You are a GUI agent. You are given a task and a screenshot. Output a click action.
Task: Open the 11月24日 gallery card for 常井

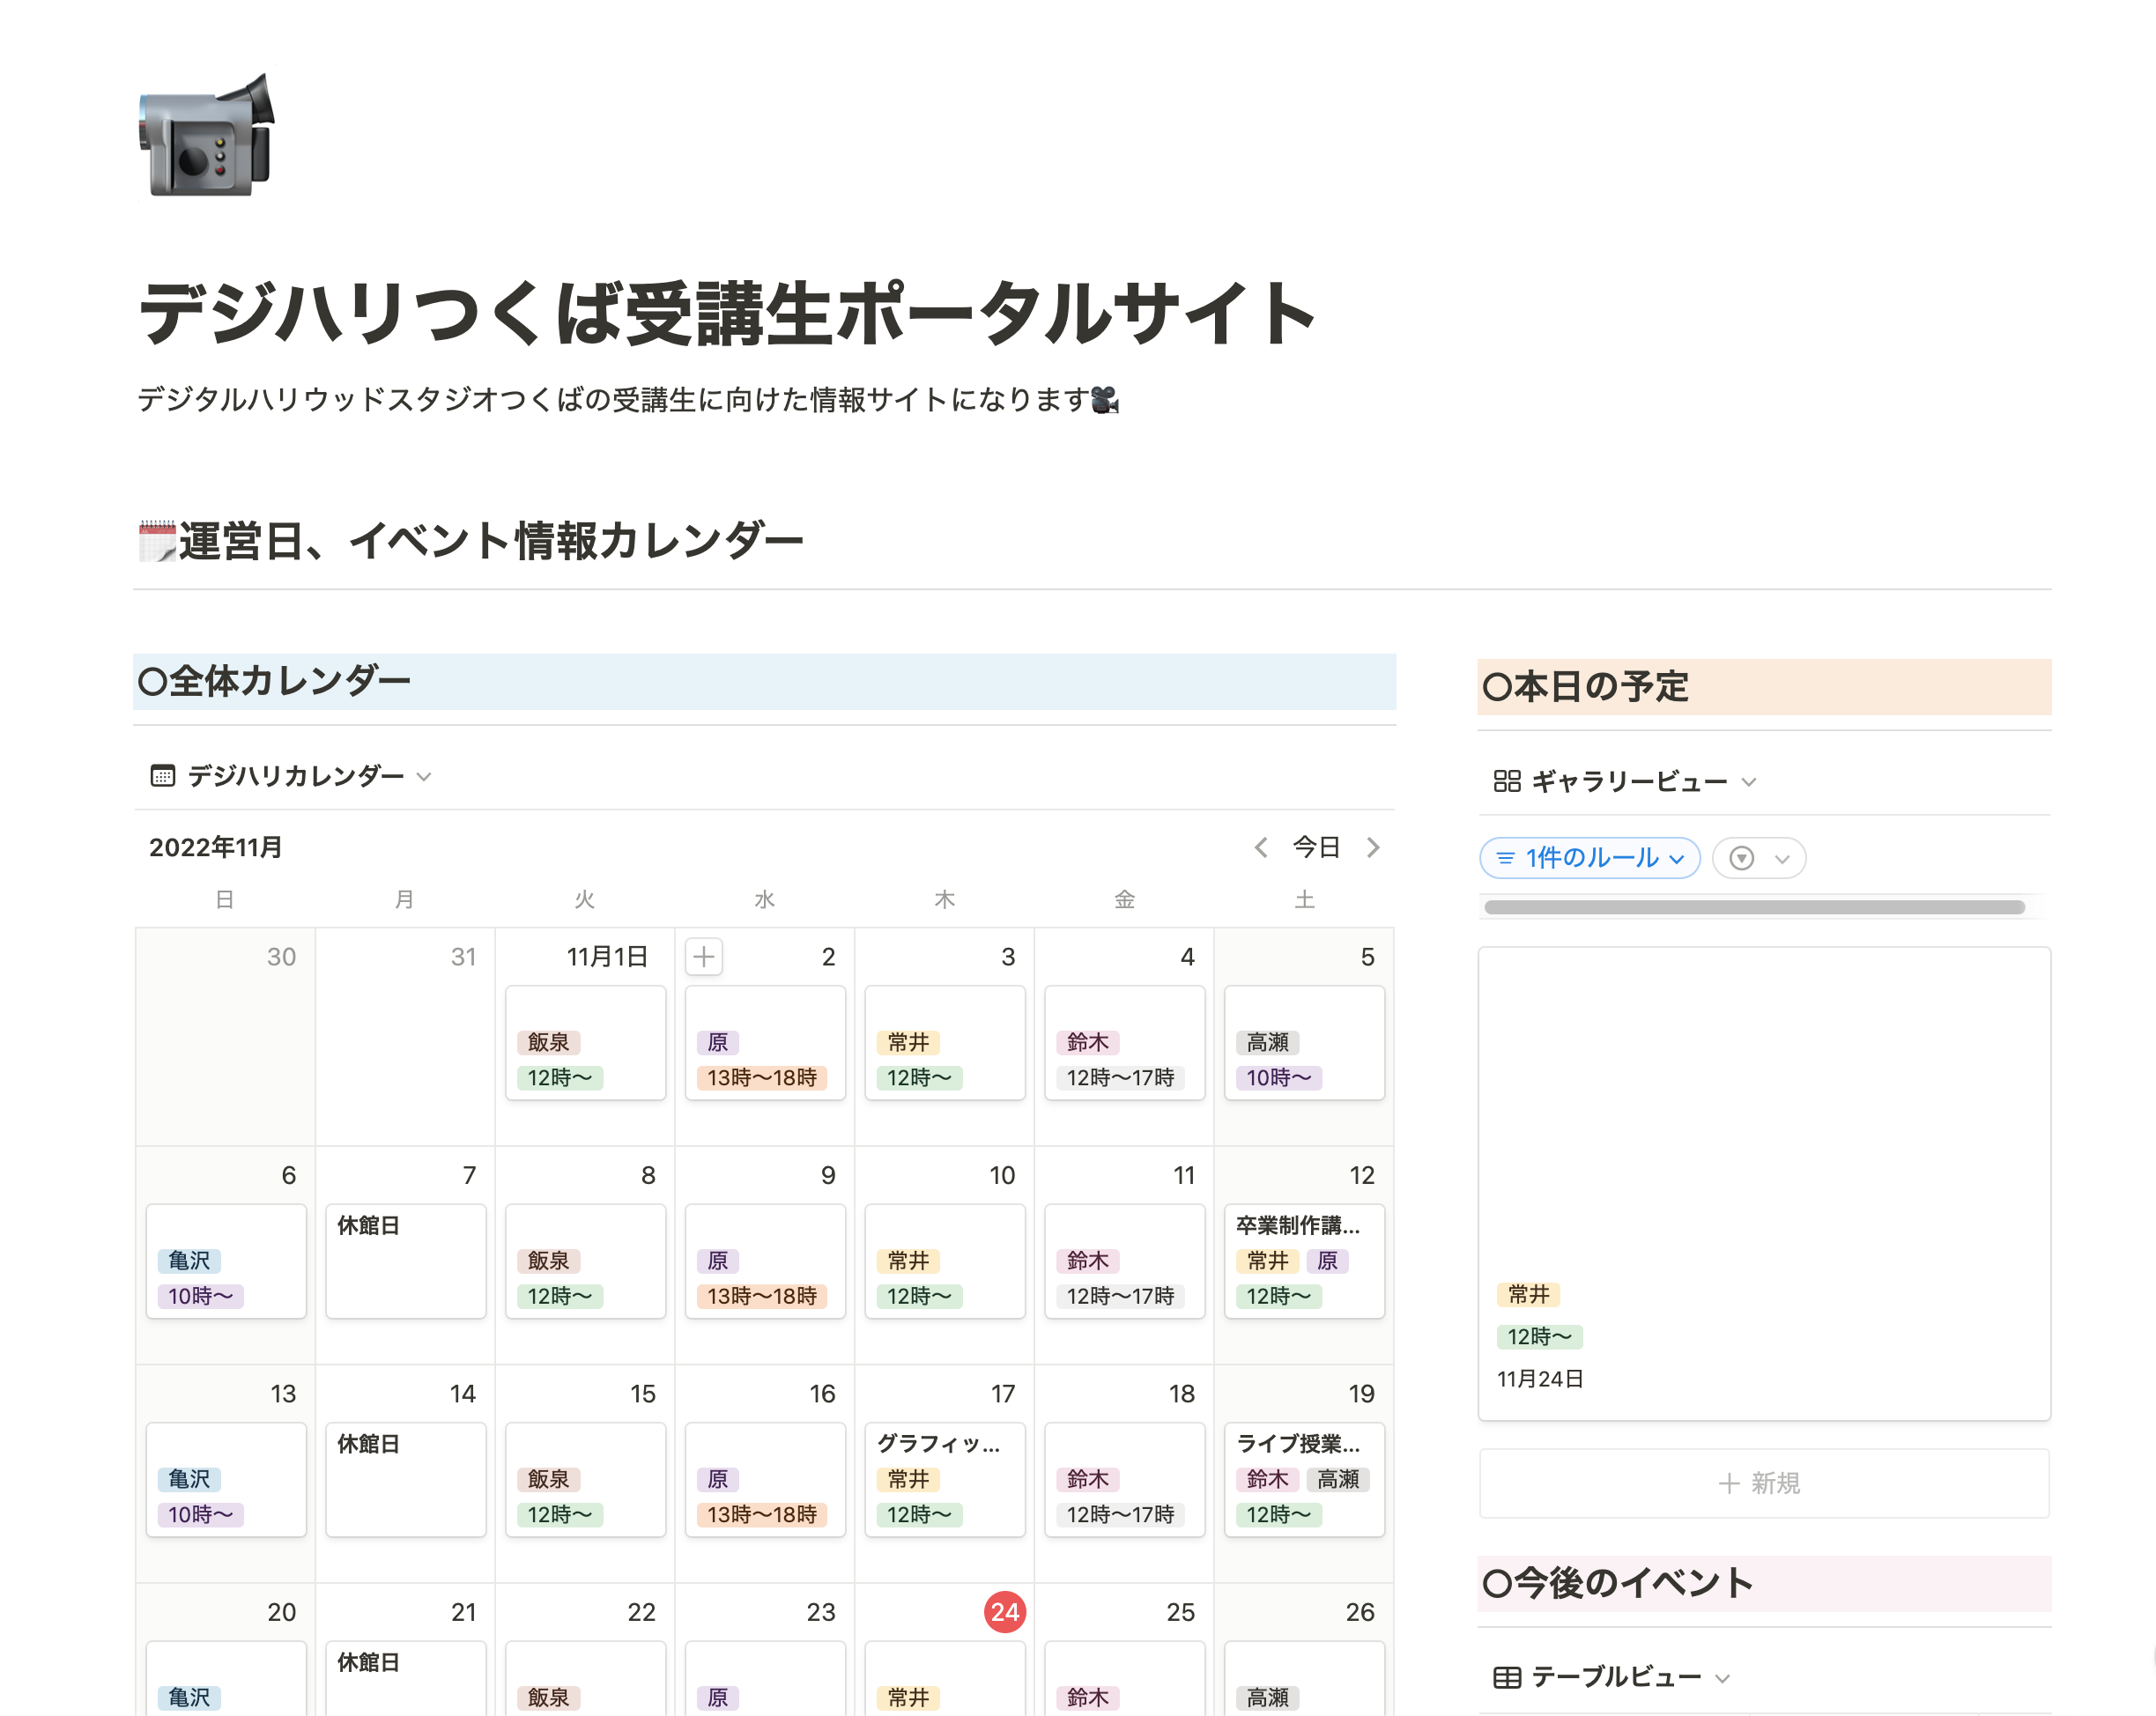click(x=1764, y=1183)
